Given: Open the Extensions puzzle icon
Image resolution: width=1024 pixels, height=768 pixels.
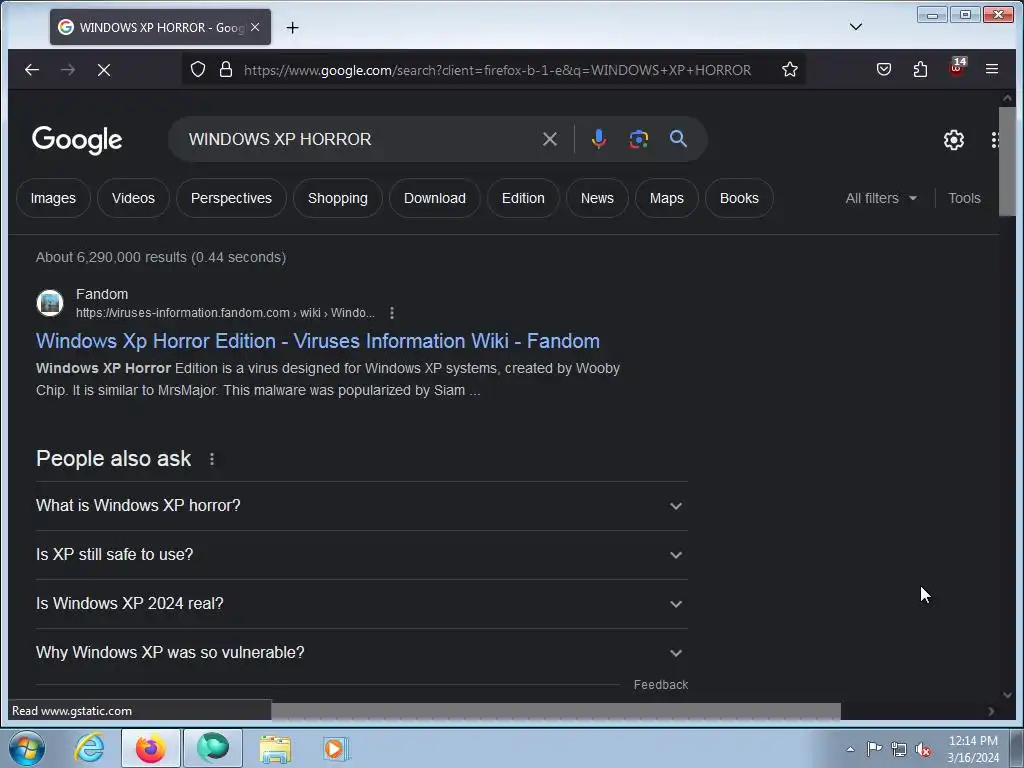Looking at the screenshot, I should [920, 69].
